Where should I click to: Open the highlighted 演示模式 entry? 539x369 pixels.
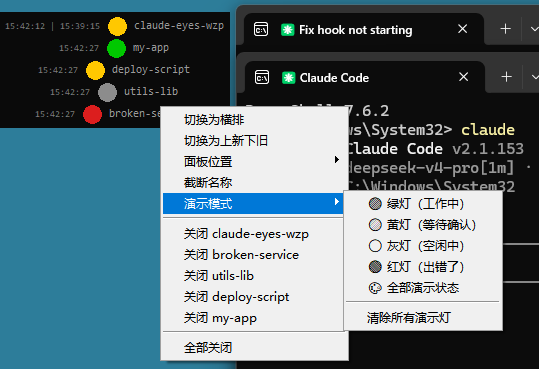point(253,204)
